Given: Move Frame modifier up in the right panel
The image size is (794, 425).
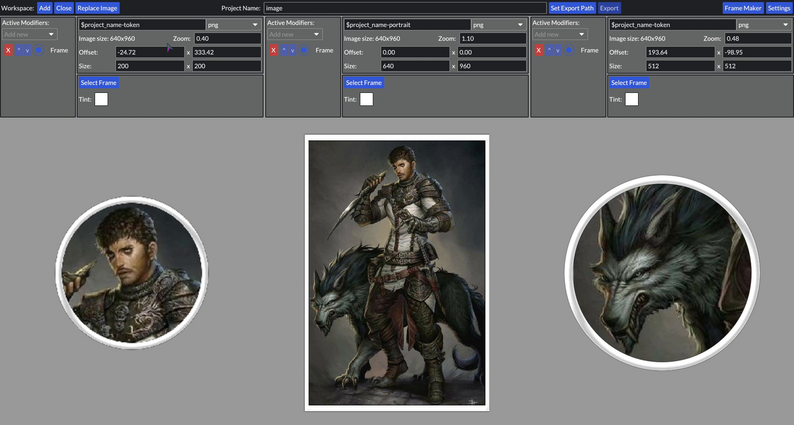Looking at the screenshot, I should click(550, 49).
